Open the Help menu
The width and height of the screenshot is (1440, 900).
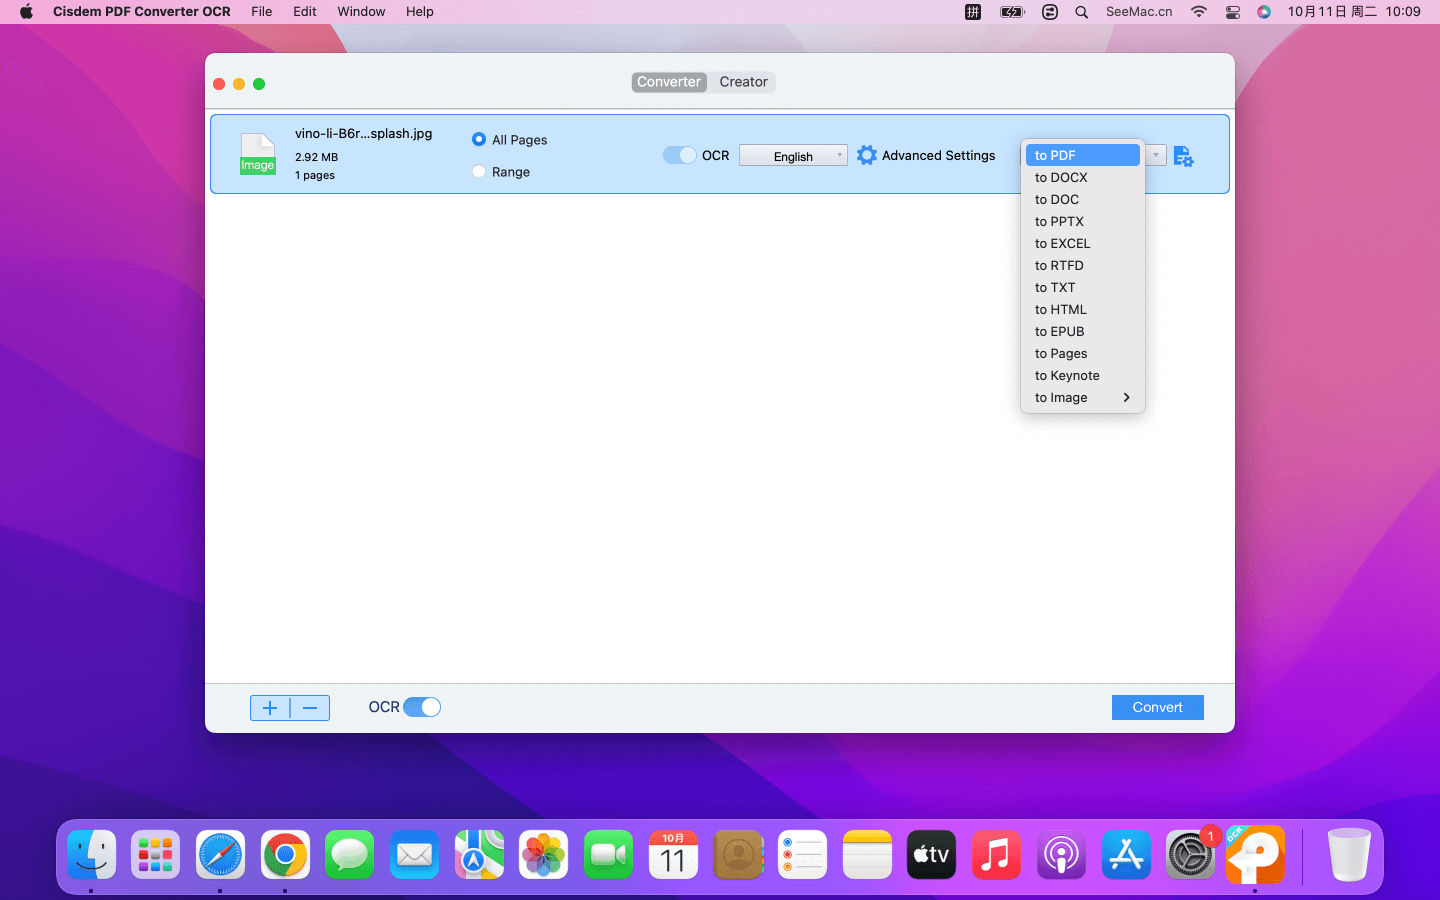[420, 12]
